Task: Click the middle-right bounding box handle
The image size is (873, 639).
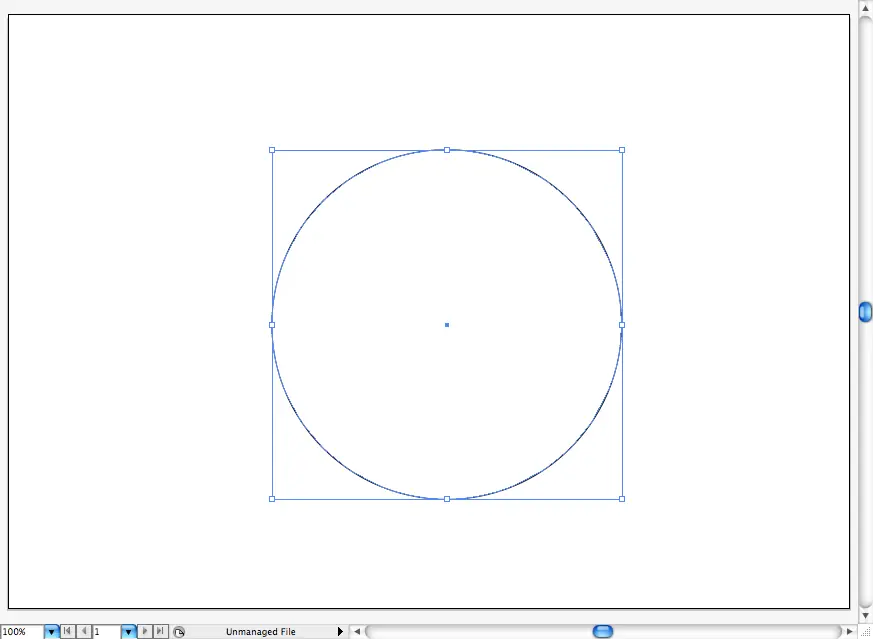Action: click(622, 325)
